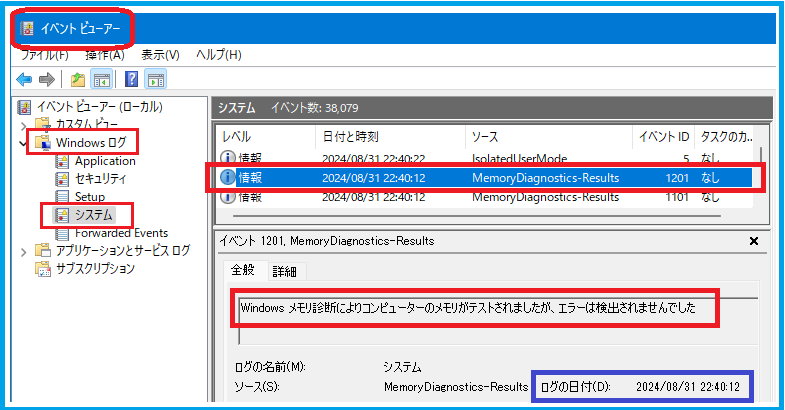The width and height of the screenshot is (785, 410).
Task: Select the event ID 1201 row
Action: click(485, 178)
